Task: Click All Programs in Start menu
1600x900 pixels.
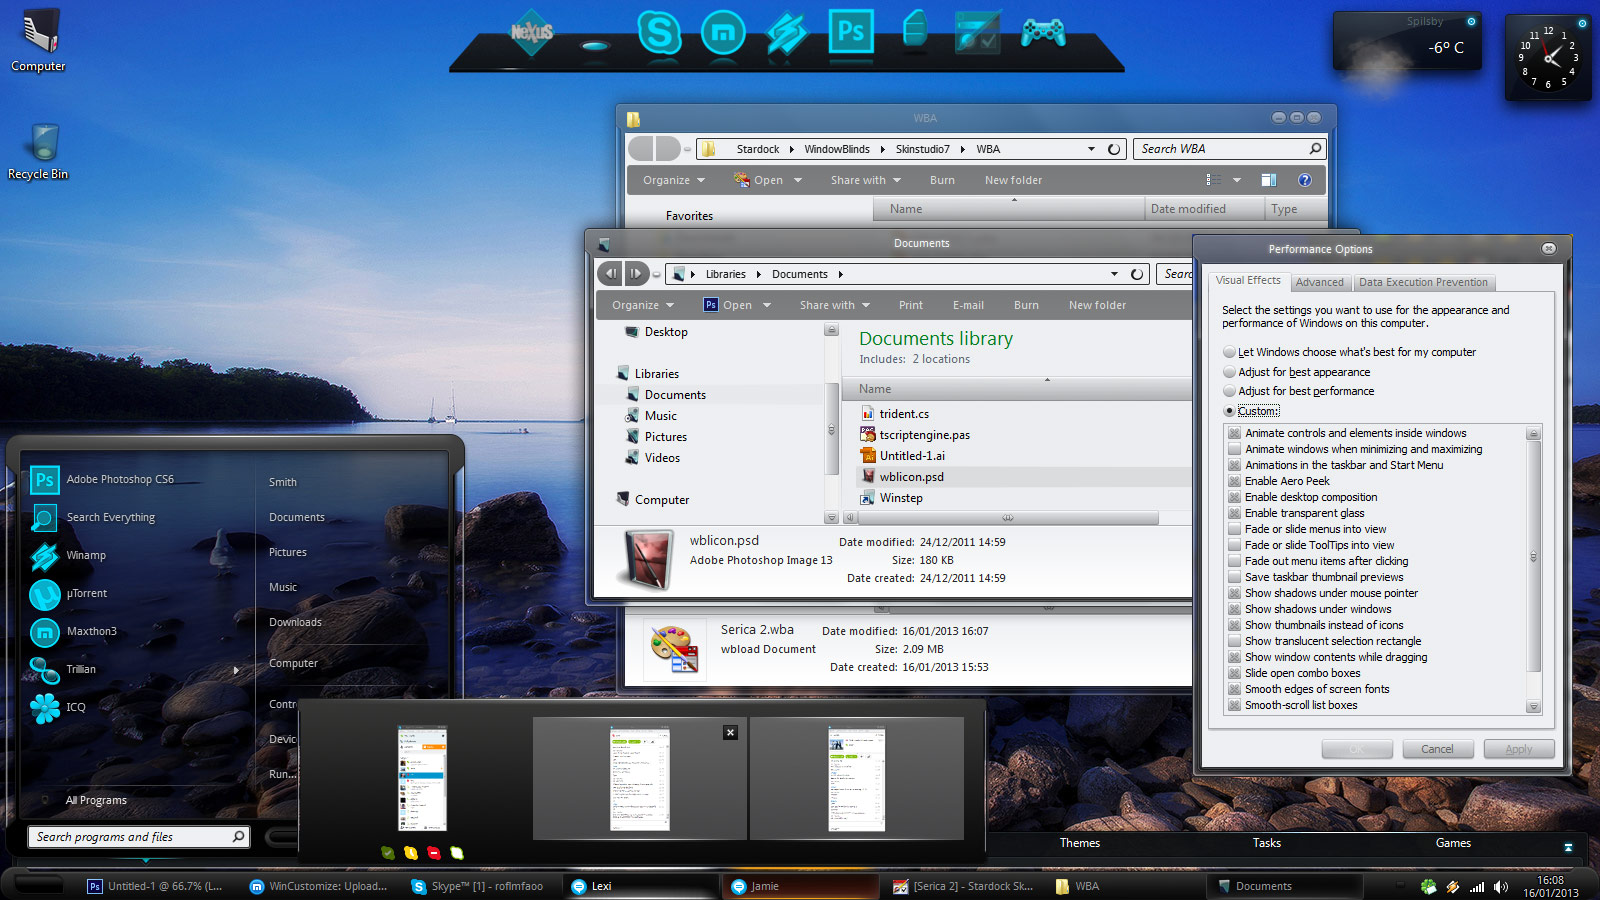Action: pyautogui.click(x=96, y=801)
